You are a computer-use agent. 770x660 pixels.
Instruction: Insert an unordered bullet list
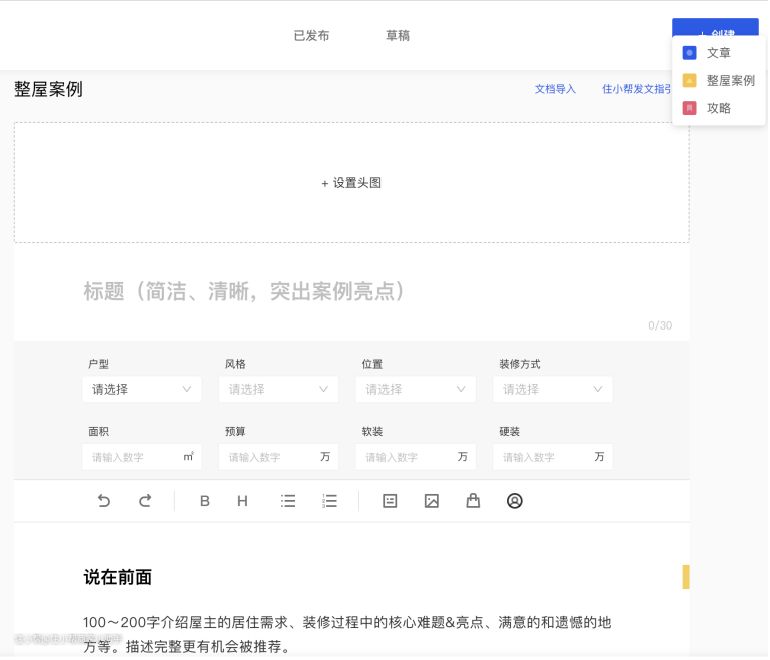(288, 502)
